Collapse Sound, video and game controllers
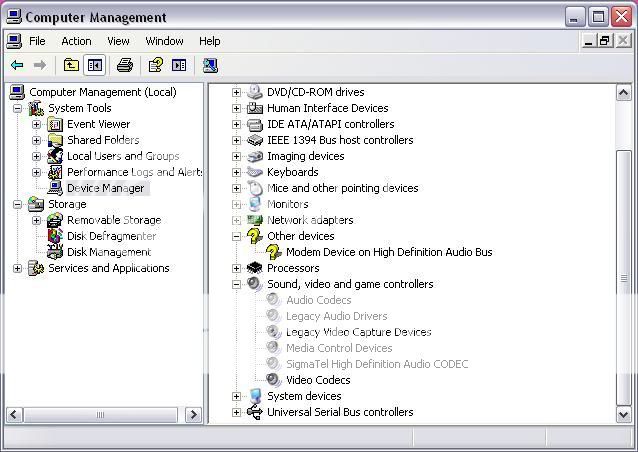The width and height of the screenshot is (638, 452). click(x=237, y=284)
